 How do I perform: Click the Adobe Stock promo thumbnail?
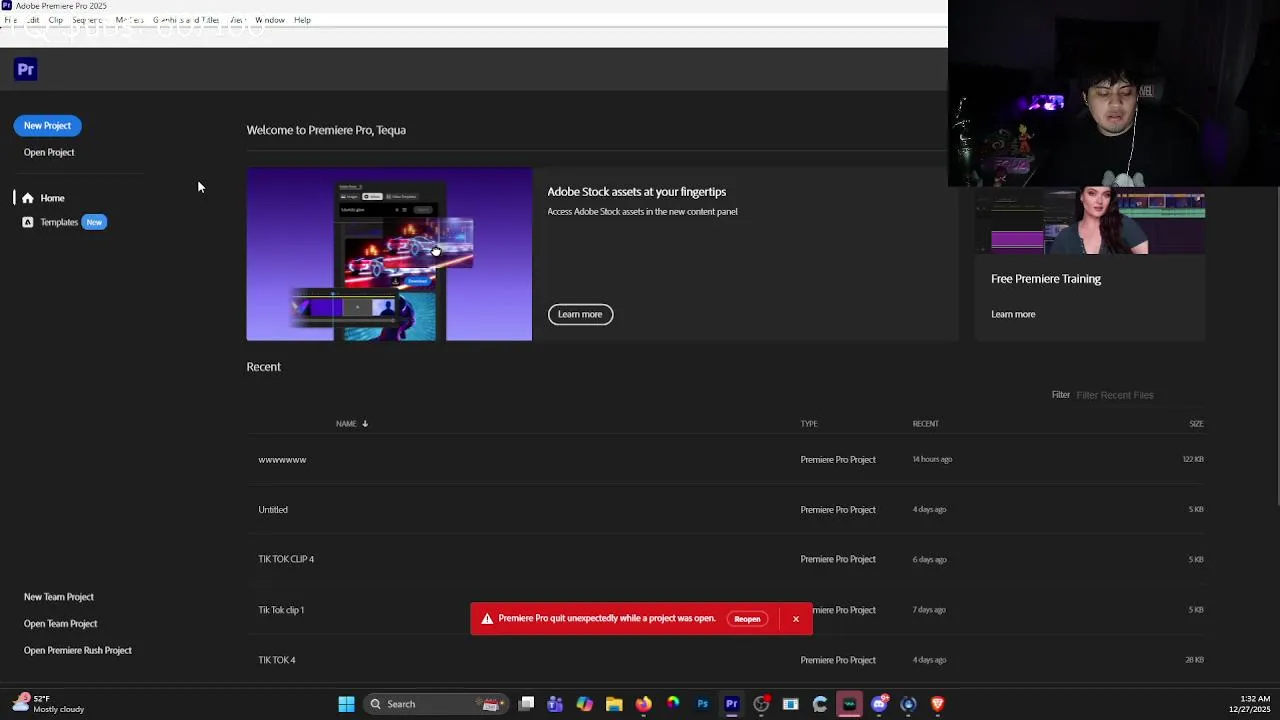[x=389, y=254]
